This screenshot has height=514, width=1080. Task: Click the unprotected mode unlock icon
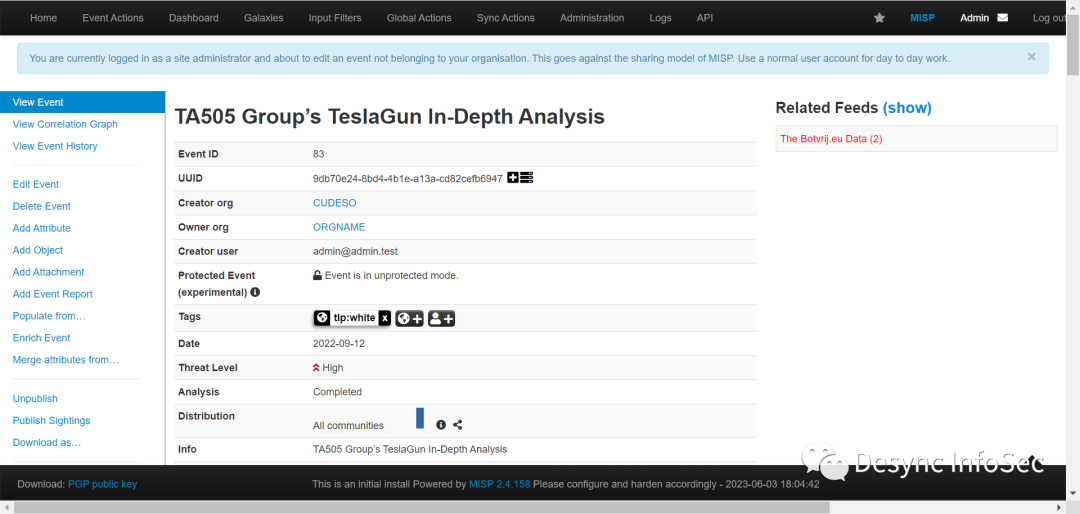click(x=318, y=276)
